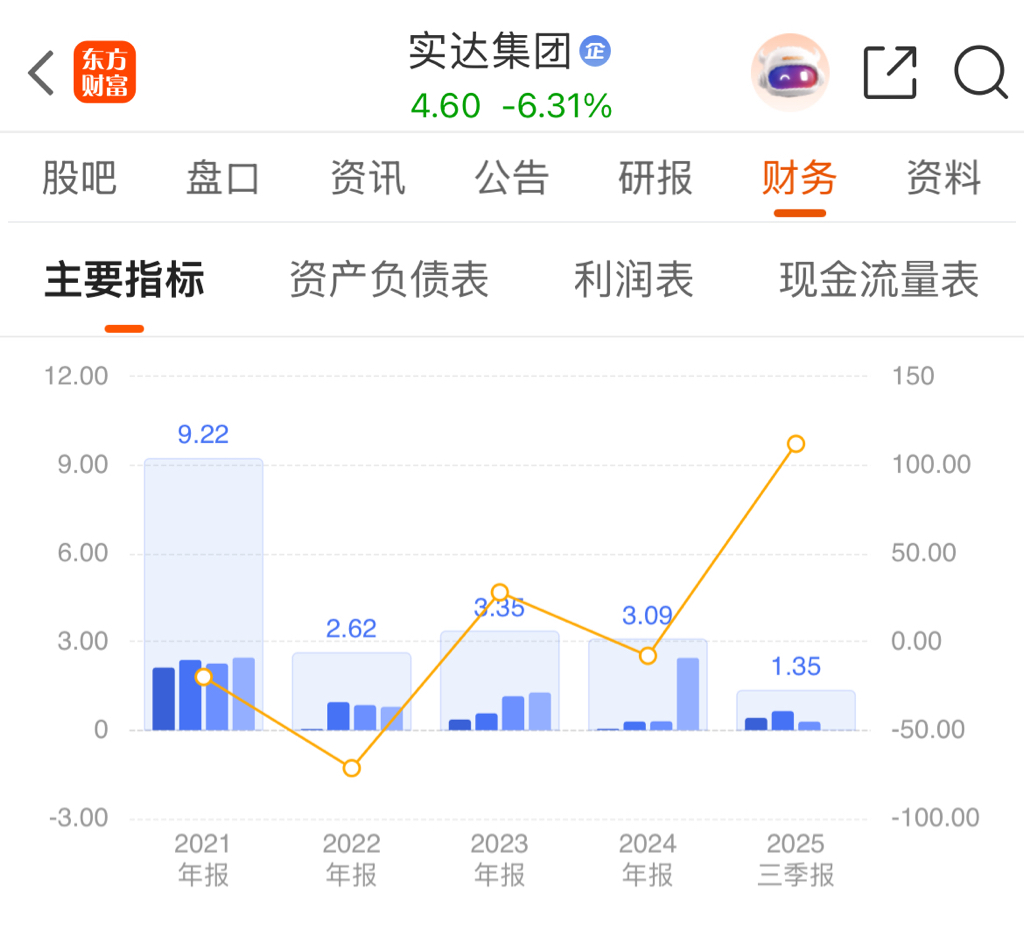Tap the 2025 orange line point
The width and height of the screenshot is (1024, 930).
795,444
